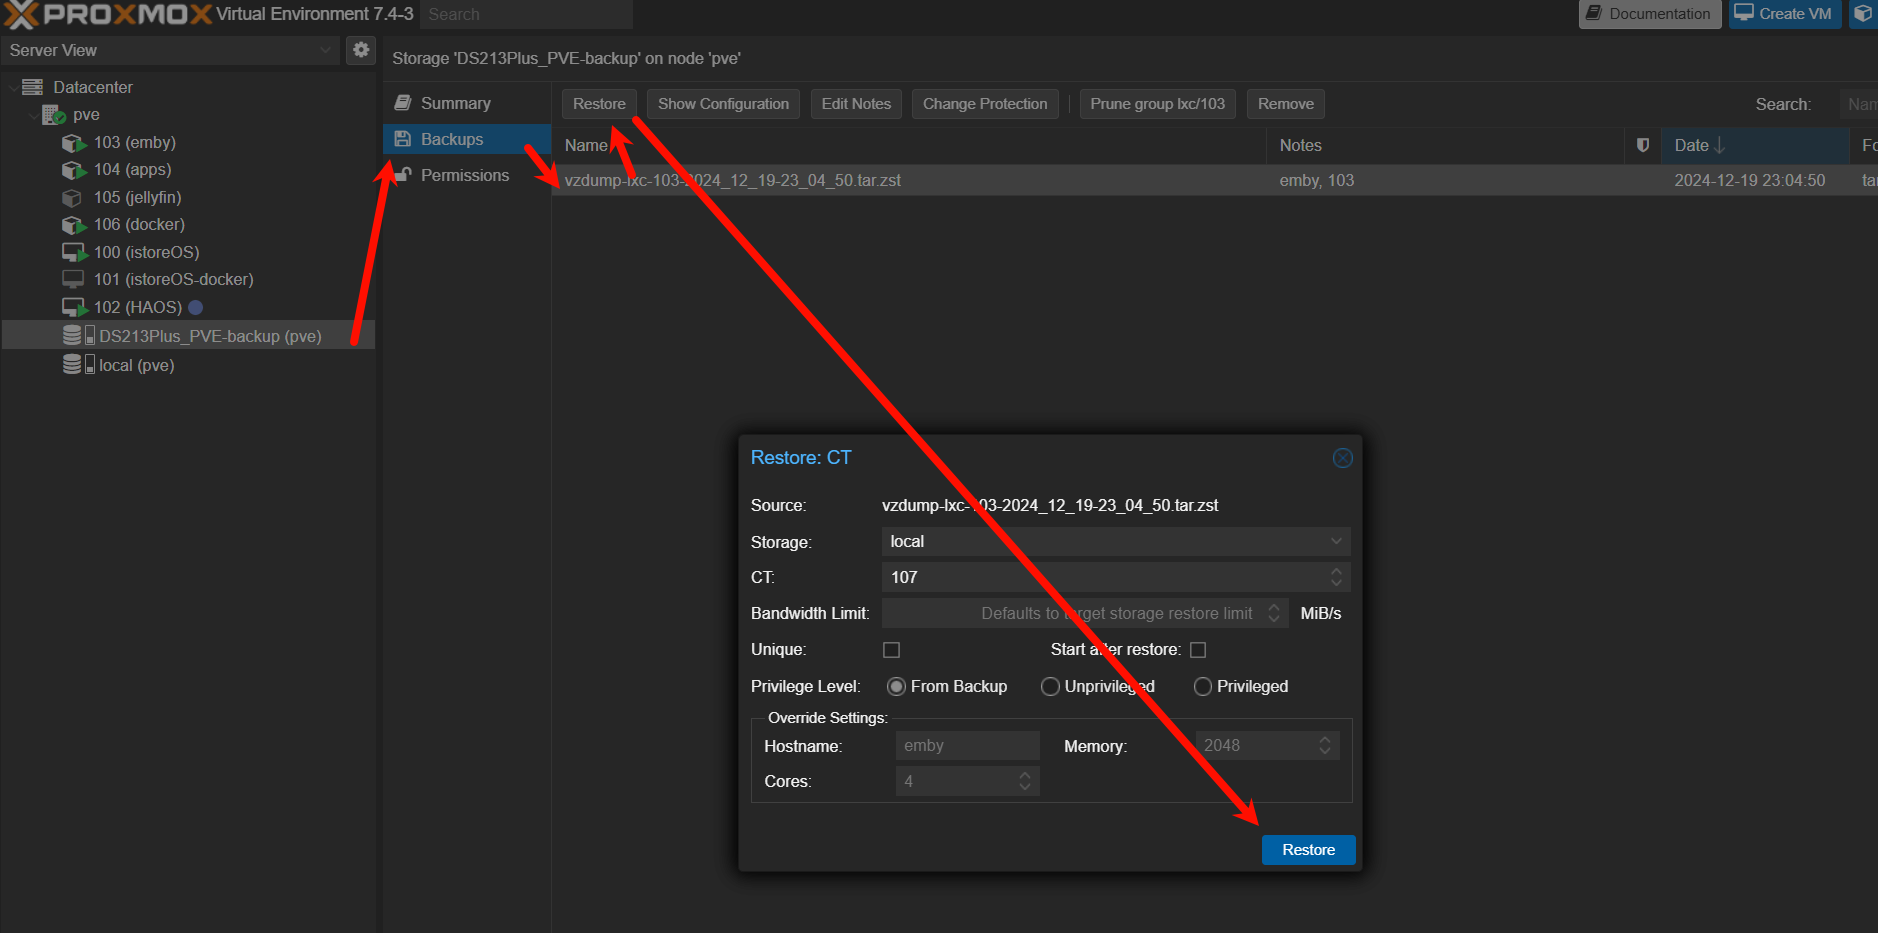Click the CT ID 107 stepper arrows
Image resolution: width=1878 pixels, height=933 pixels.
(1336, 577)
